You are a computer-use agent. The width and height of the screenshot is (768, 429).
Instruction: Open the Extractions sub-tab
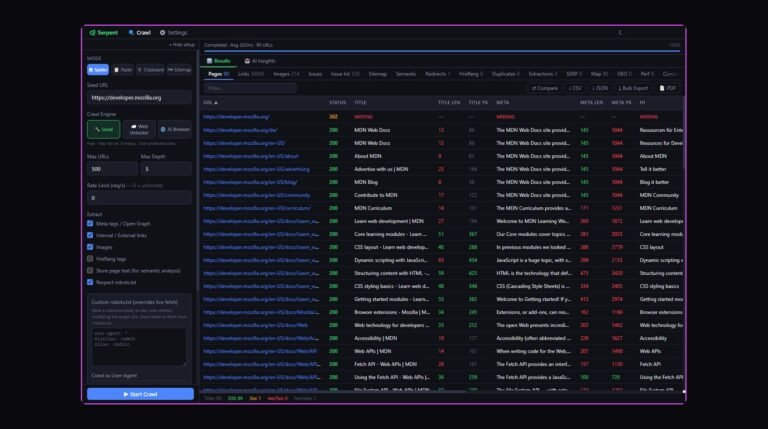point(543,74)
